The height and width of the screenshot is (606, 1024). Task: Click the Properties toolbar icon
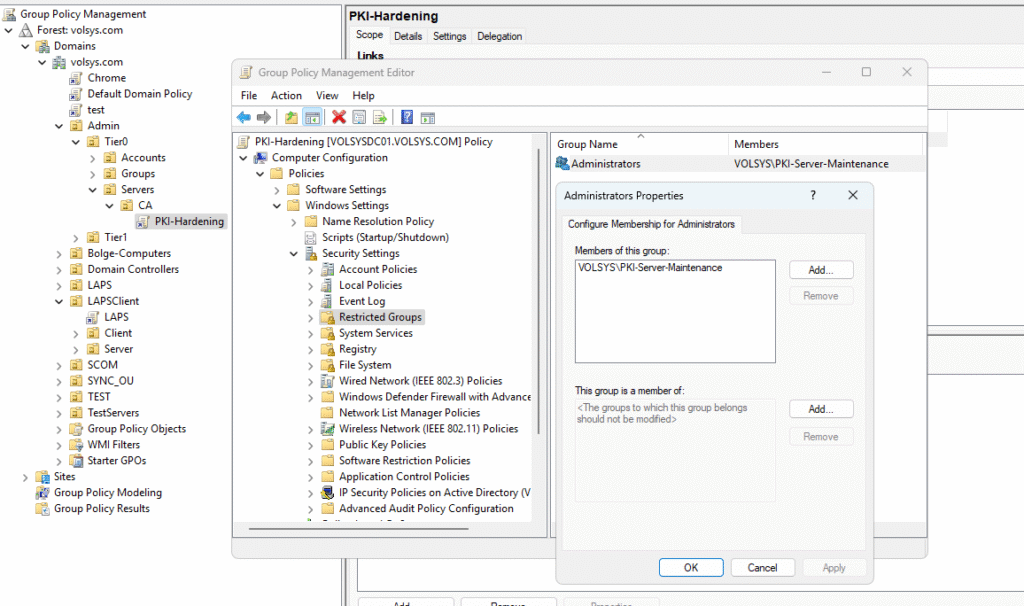click(359, 117)
